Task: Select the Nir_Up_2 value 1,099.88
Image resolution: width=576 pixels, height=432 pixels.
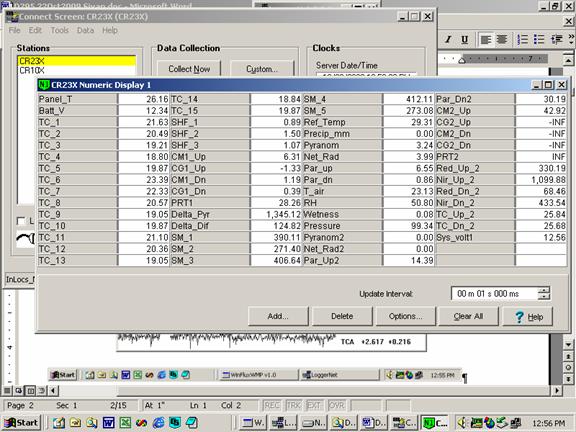Action: [x=541, y=180]
